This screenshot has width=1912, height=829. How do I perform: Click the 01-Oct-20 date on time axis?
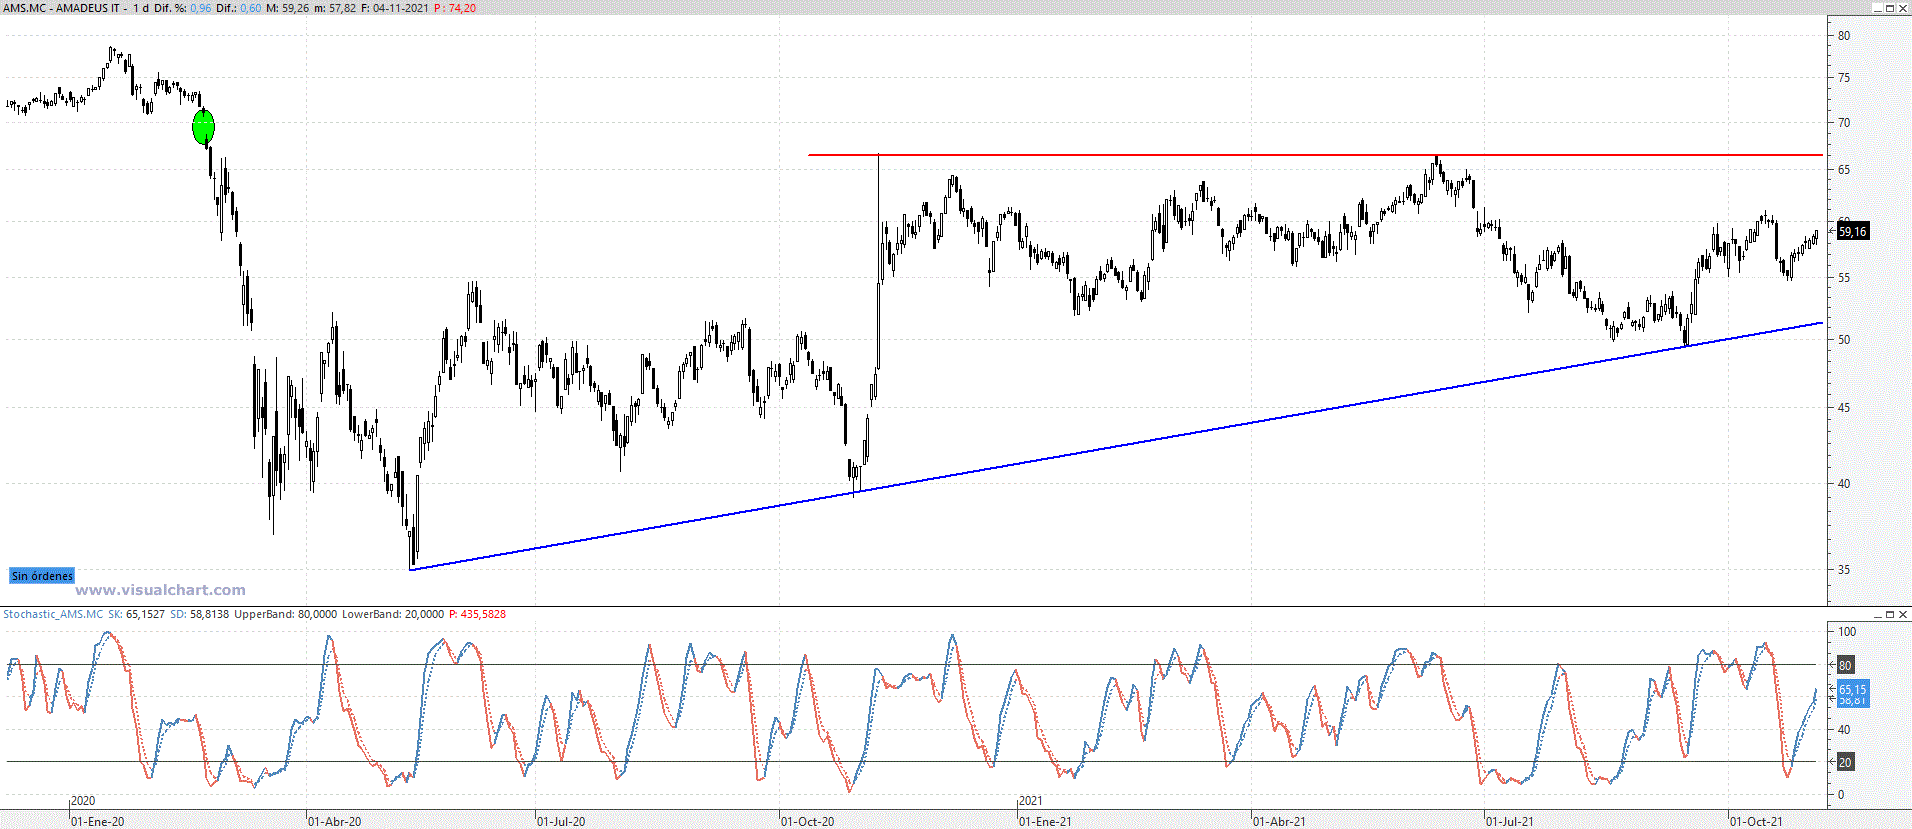(807, 822)
